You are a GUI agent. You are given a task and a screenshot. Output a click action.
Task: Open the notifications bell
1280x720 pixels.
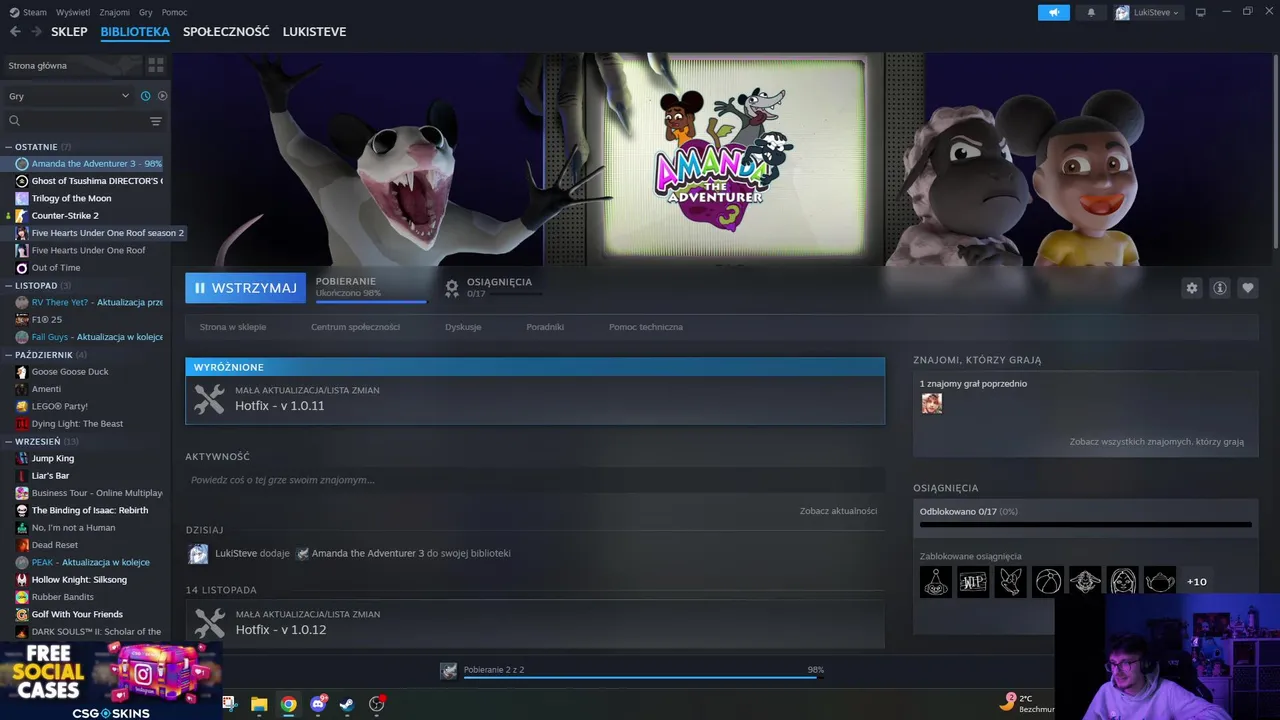pyautogui.click(x=1091, y=12)
